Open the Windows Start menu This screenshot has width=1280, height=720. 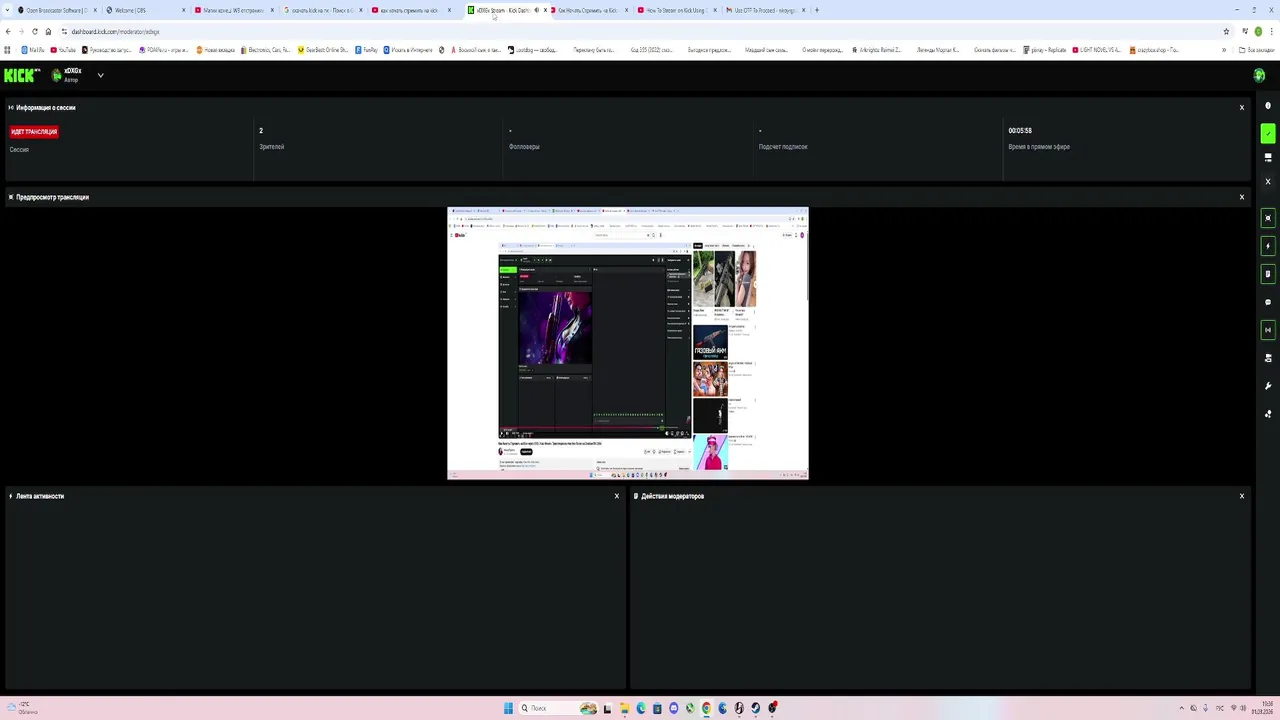tap(508, 708)
